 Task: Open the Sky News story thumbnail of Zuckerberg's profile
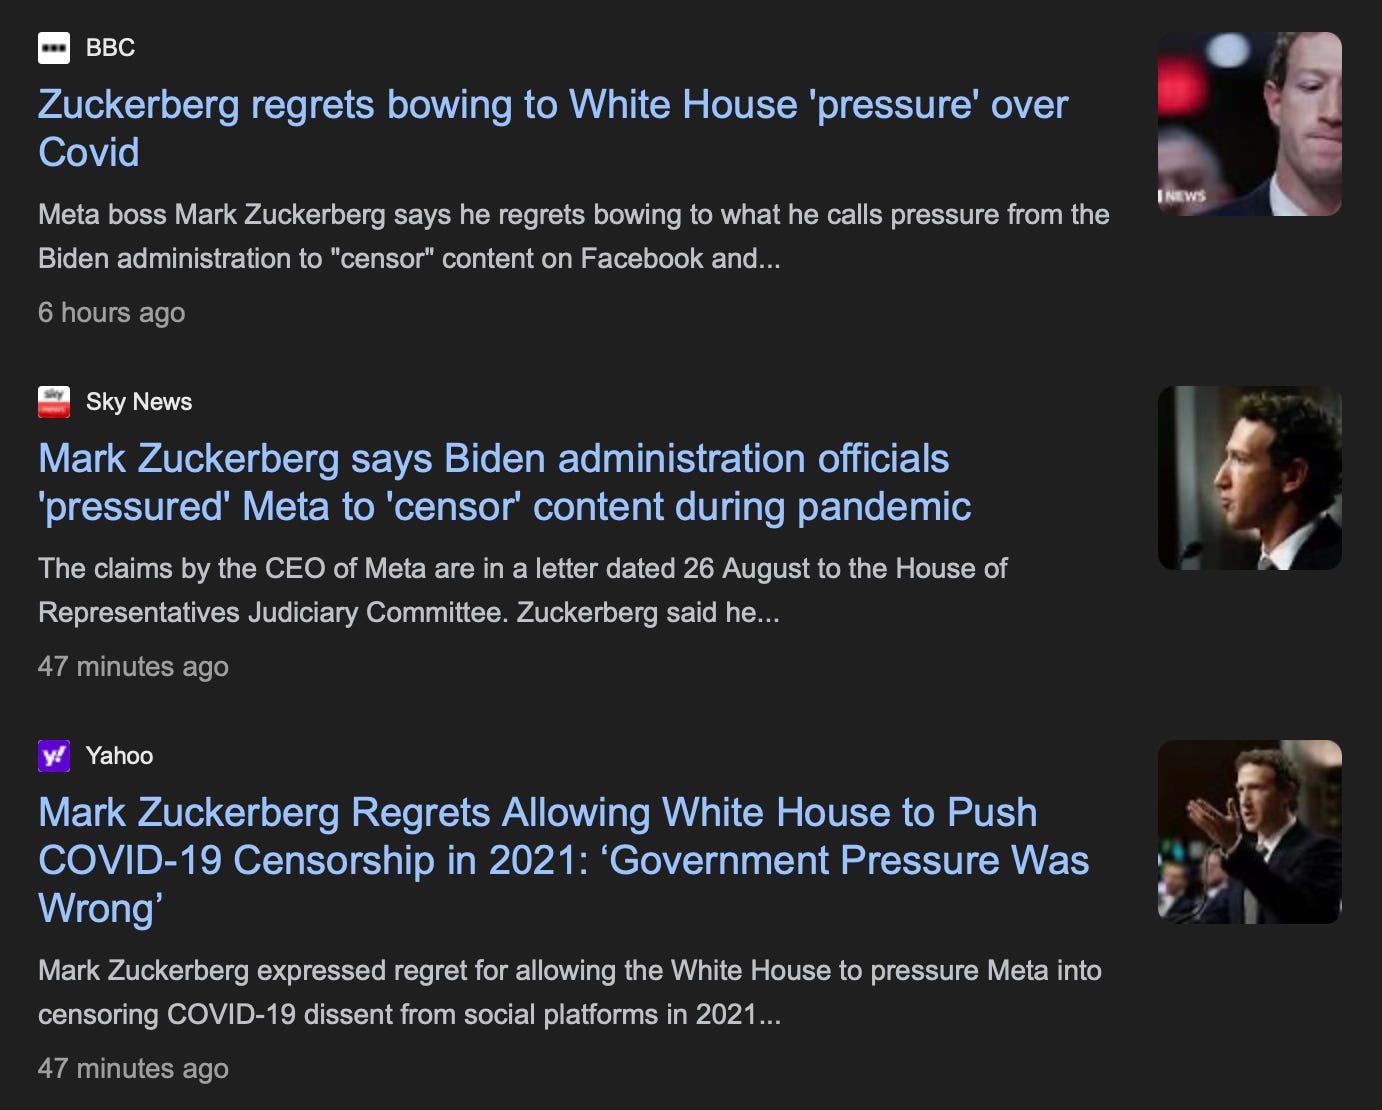click(1249, 478)
